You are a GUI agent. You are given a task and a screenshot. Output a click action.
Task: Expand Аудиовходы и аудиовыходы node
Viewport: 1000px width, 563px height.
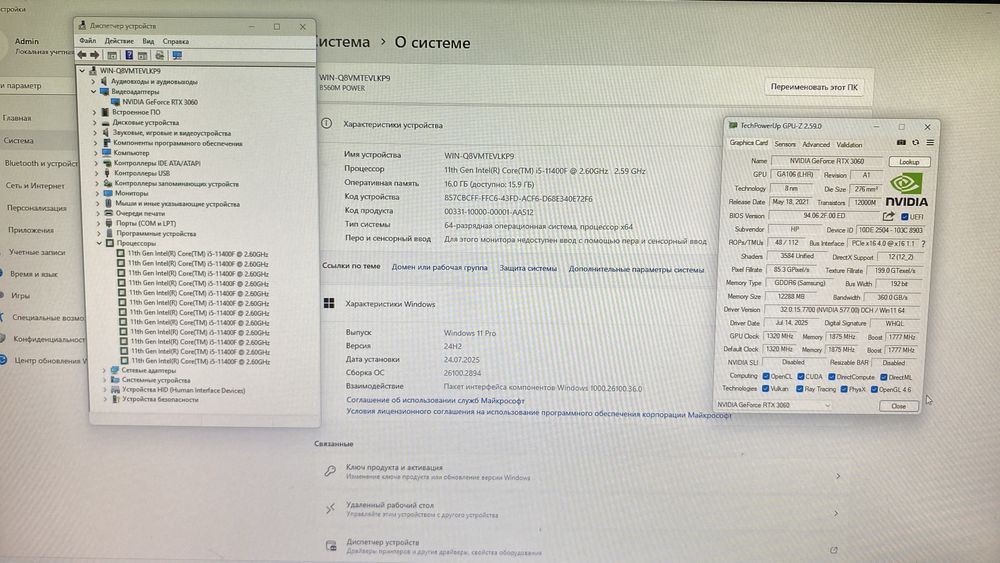tap(93, 82)
